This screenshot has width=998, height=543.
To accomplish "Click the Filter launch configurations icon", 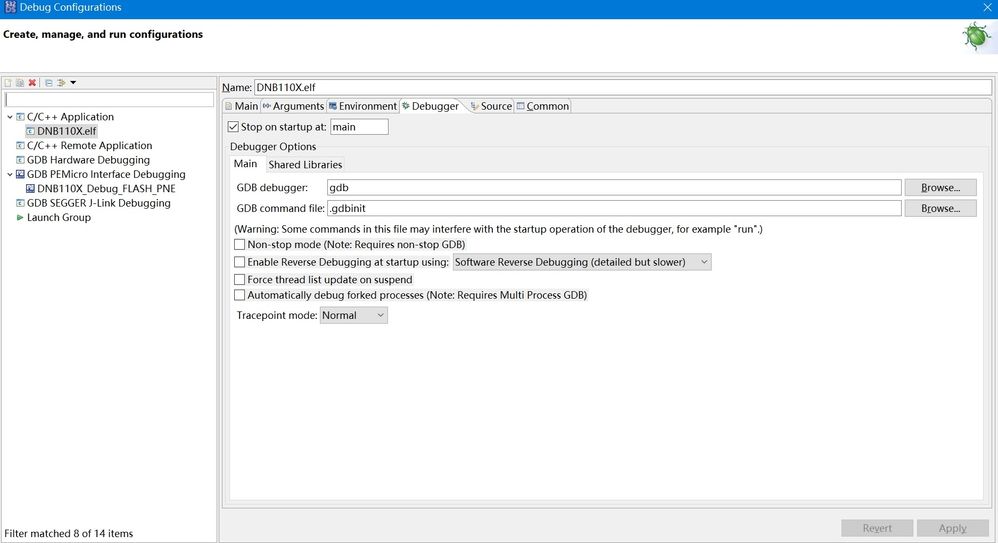I will 61,83.
